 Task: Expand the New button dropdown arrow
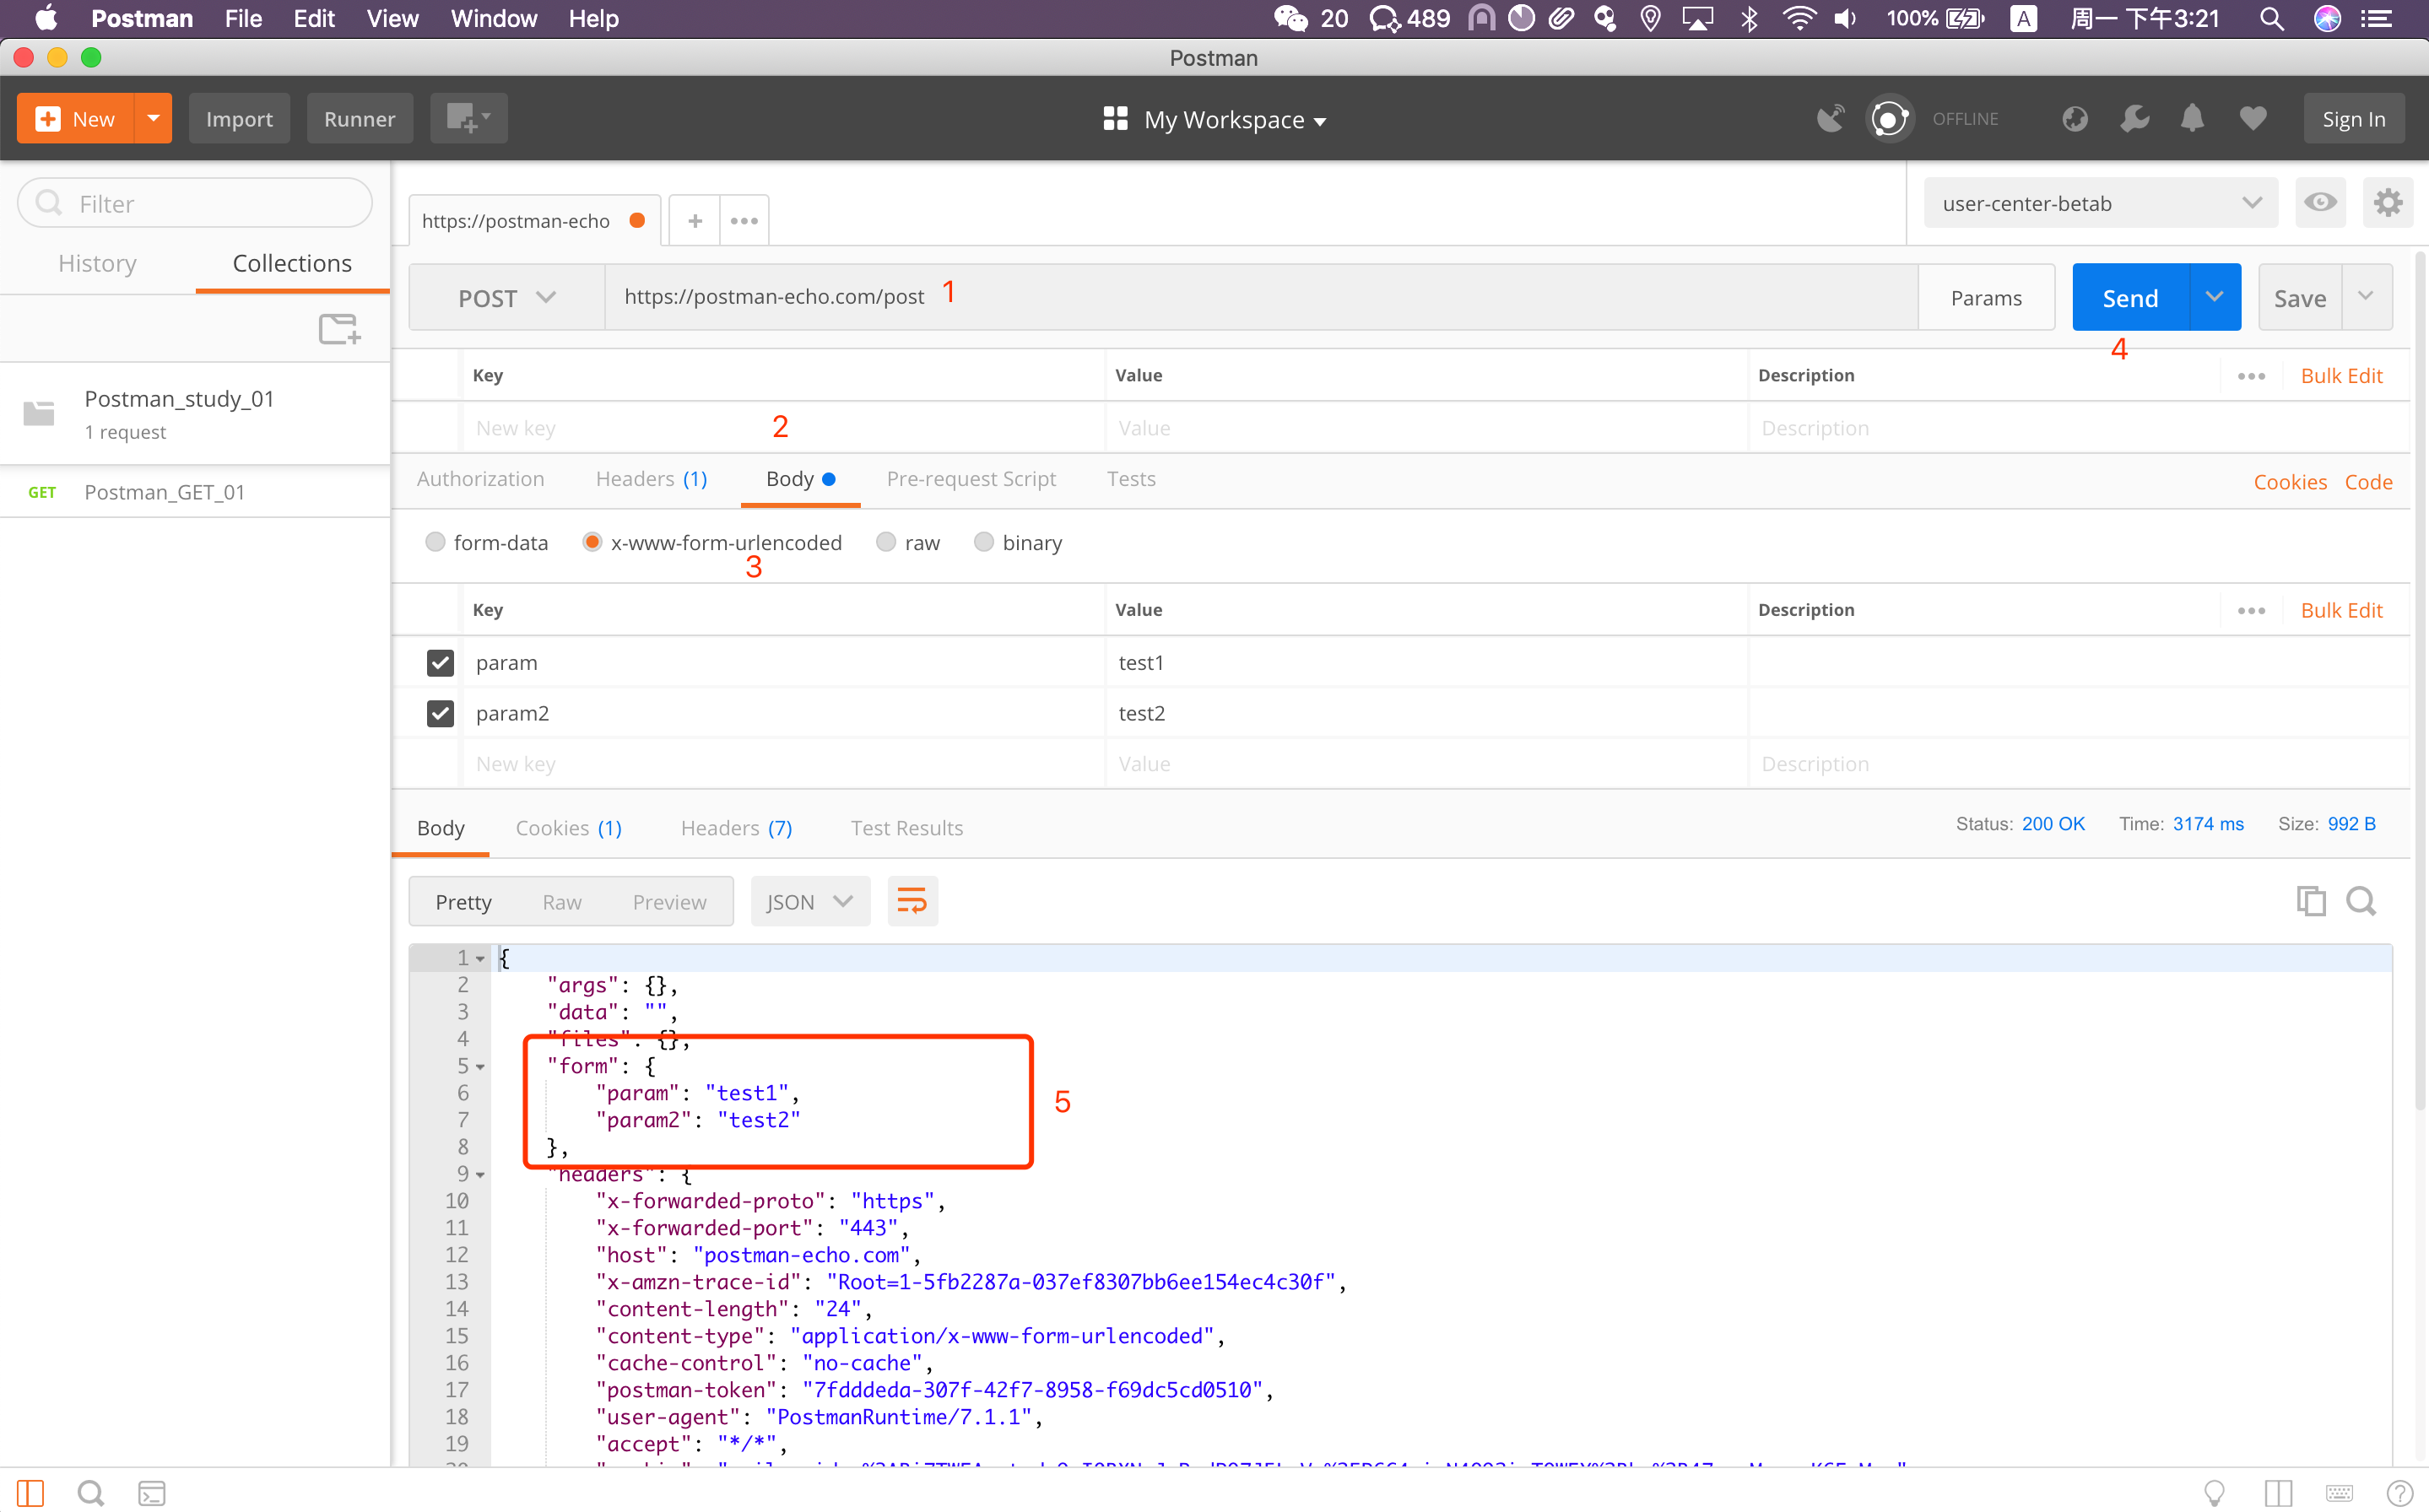153,119
